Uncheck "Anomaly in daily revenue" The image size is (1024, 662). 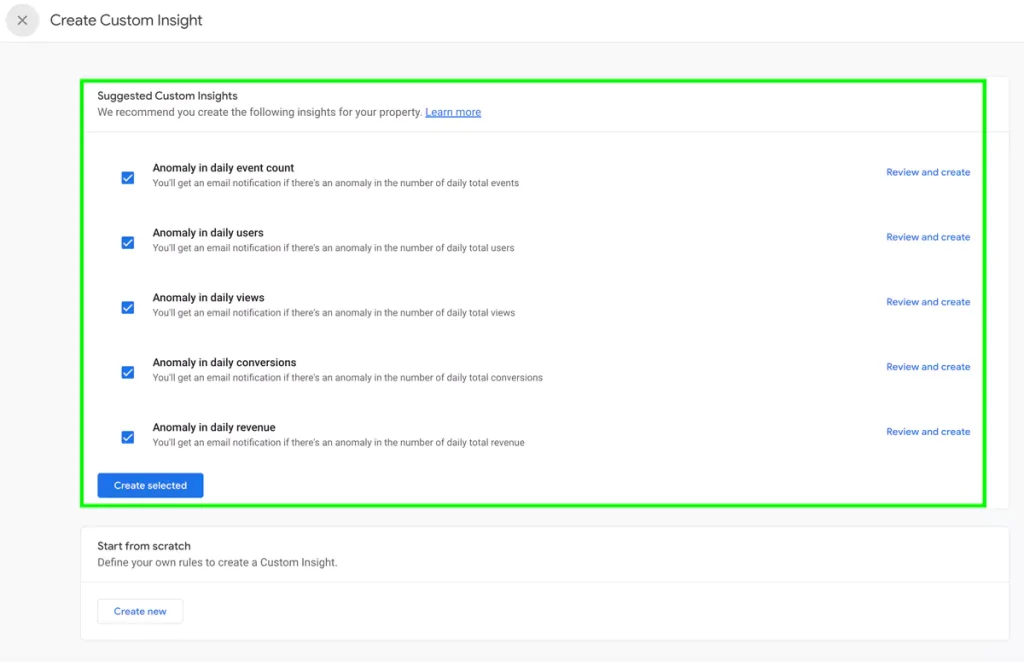127,437
